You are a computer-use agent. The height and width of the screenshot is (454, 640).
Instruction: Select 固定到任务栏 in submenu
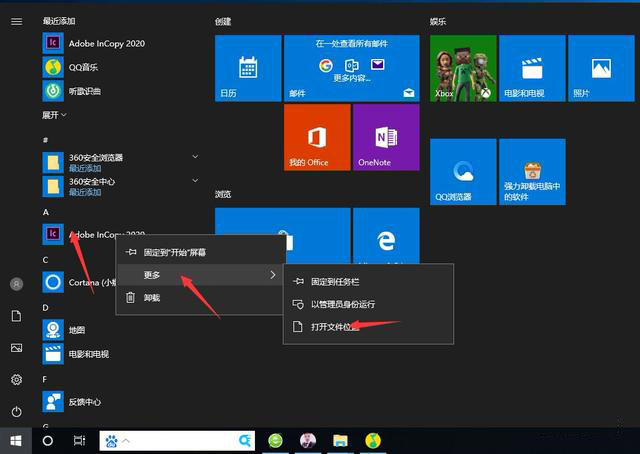[368, 281]
